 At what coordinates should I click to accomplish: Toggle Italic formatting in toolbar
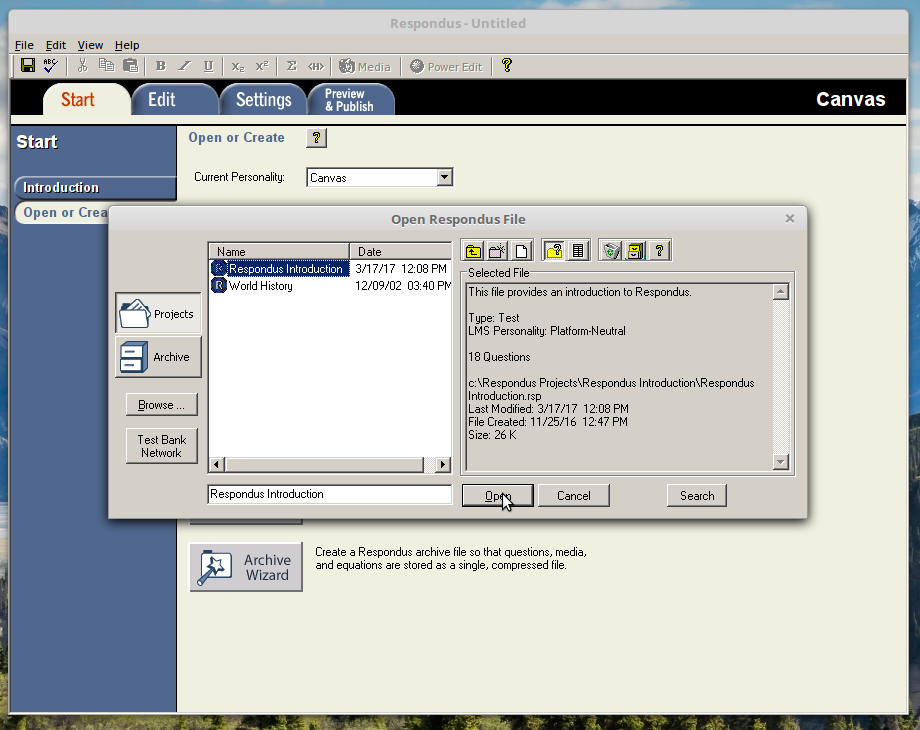coord(184,66)
